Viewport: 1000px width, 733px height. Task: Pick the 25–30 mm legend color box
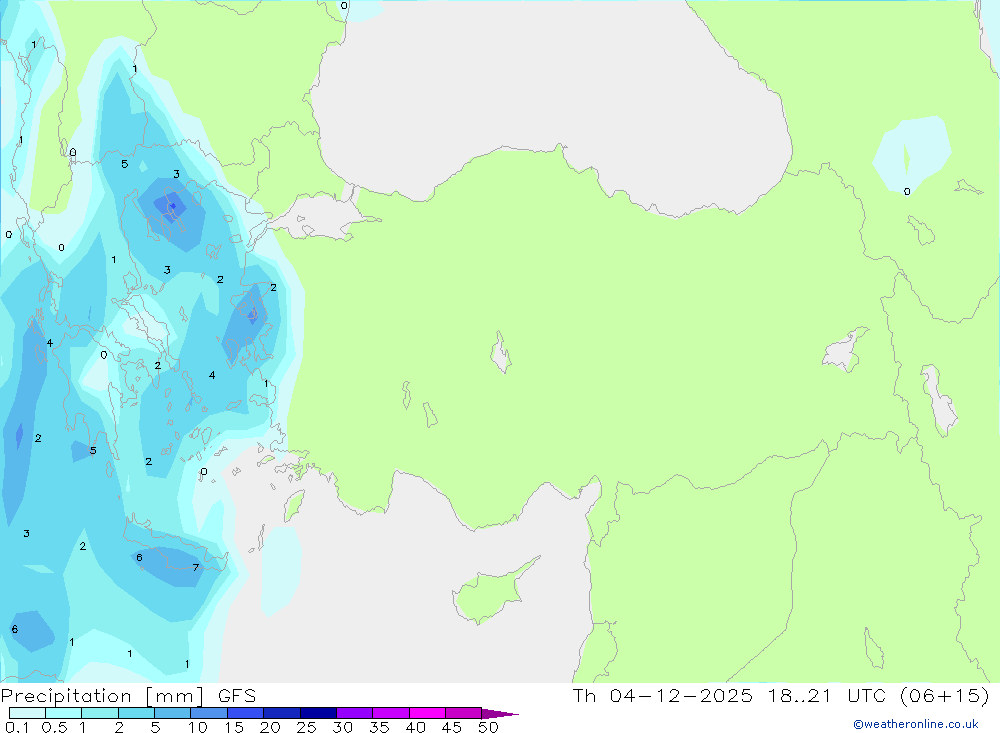point(318,713)
